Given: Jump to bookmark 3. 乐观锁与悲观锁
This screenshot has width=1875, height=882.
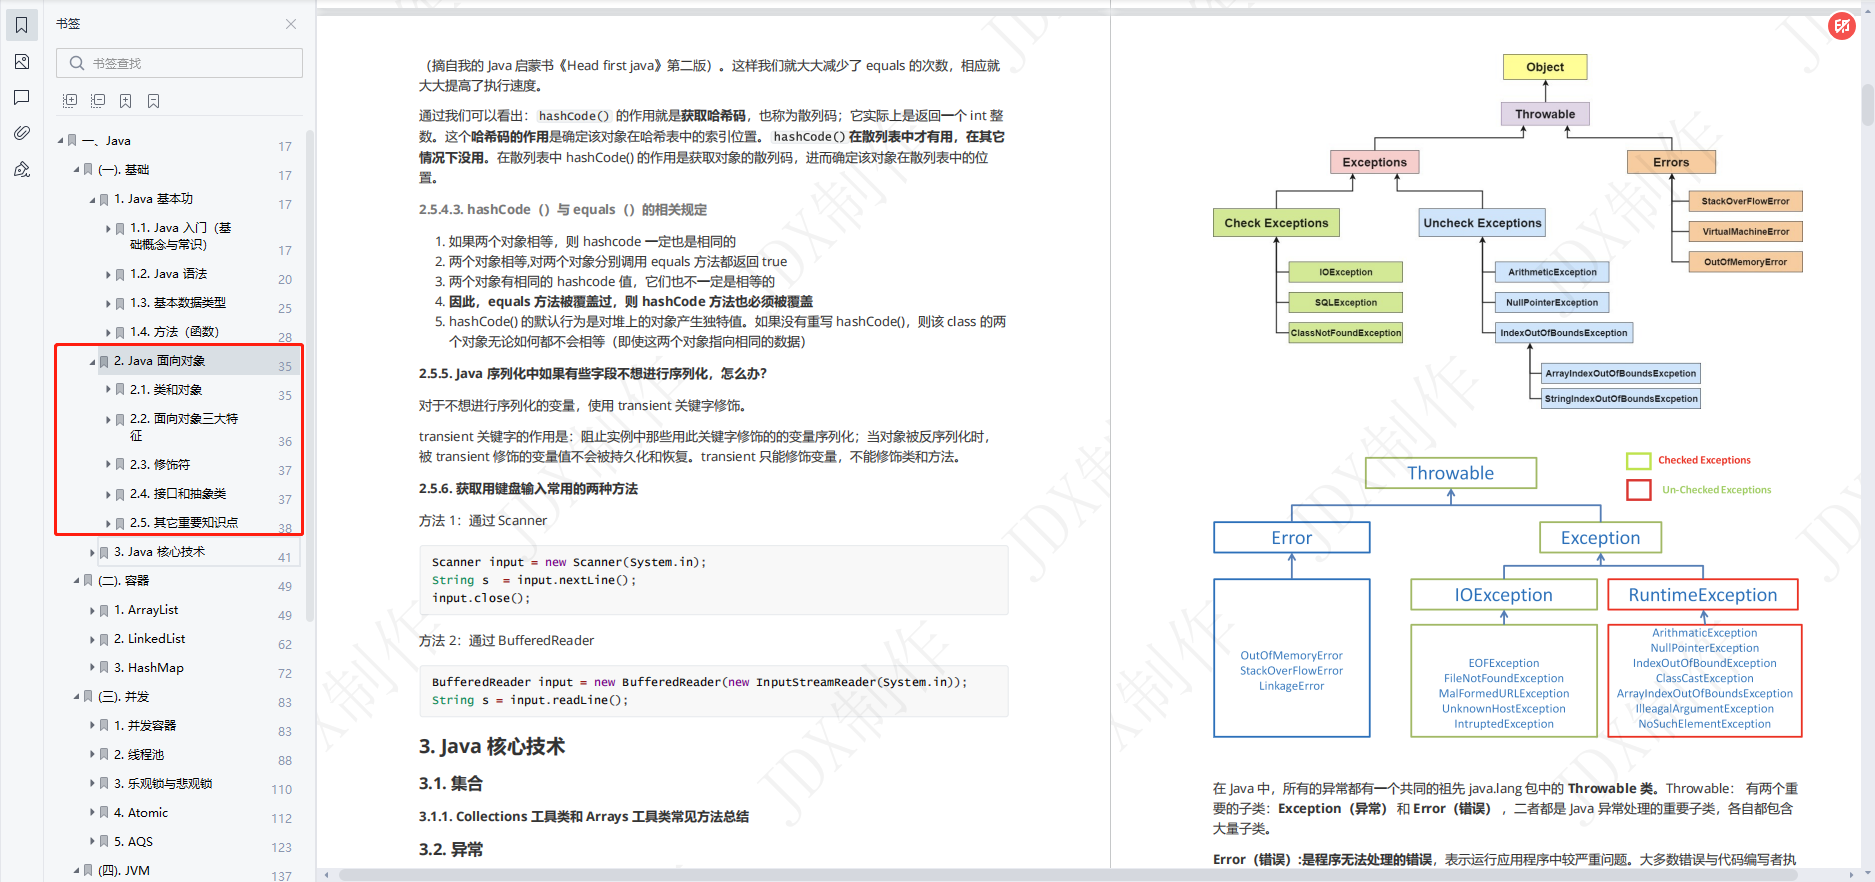Looking at the screenshot, I should coord(163,784).
